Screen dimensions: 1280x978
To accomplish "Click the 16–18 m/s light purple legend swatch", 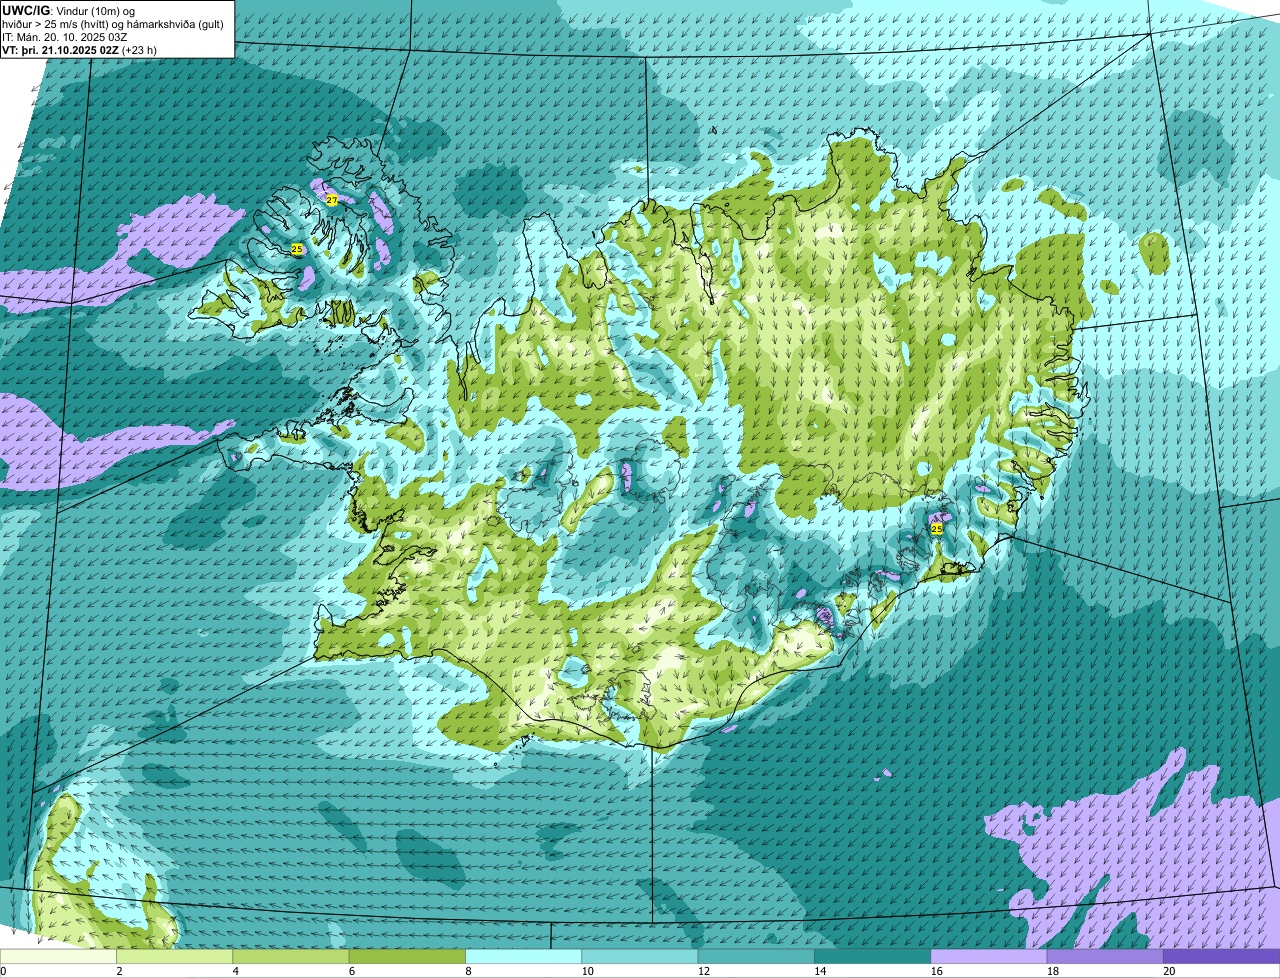I will (989, 957).
